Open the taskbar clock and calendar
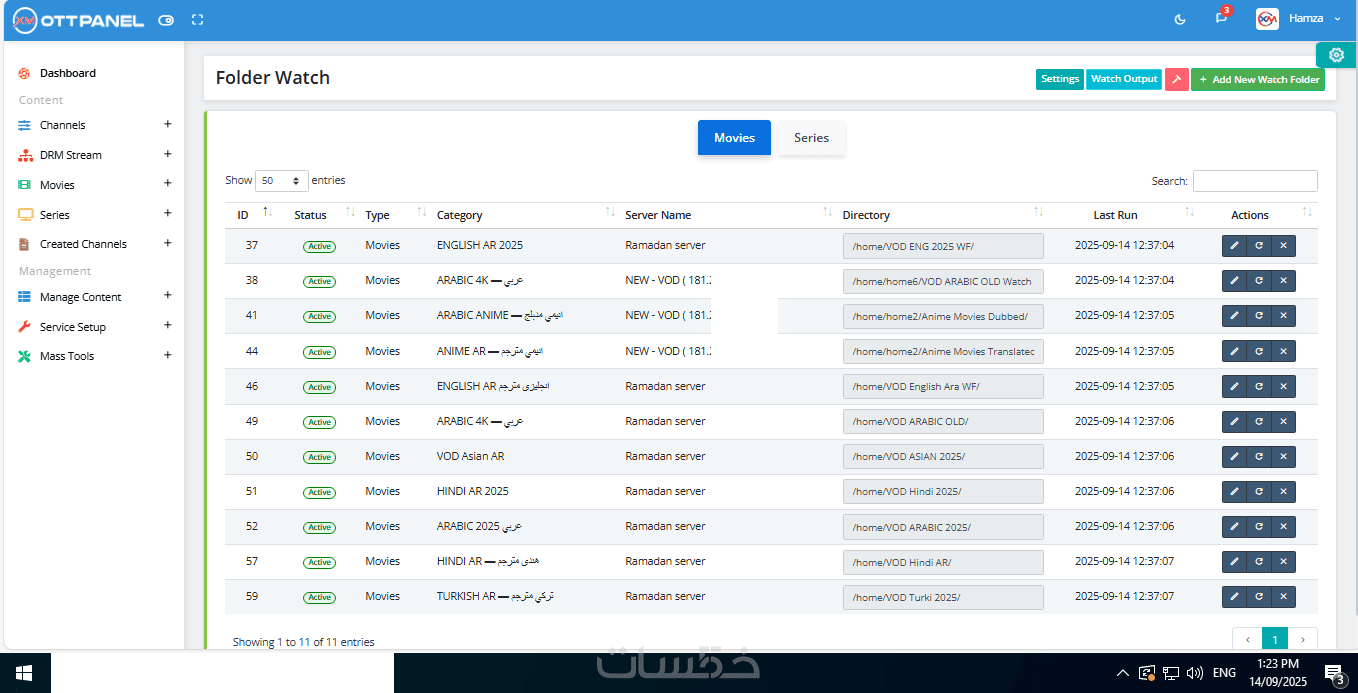The width and height of the screenshot is (1358, 693). point(1277,673)
